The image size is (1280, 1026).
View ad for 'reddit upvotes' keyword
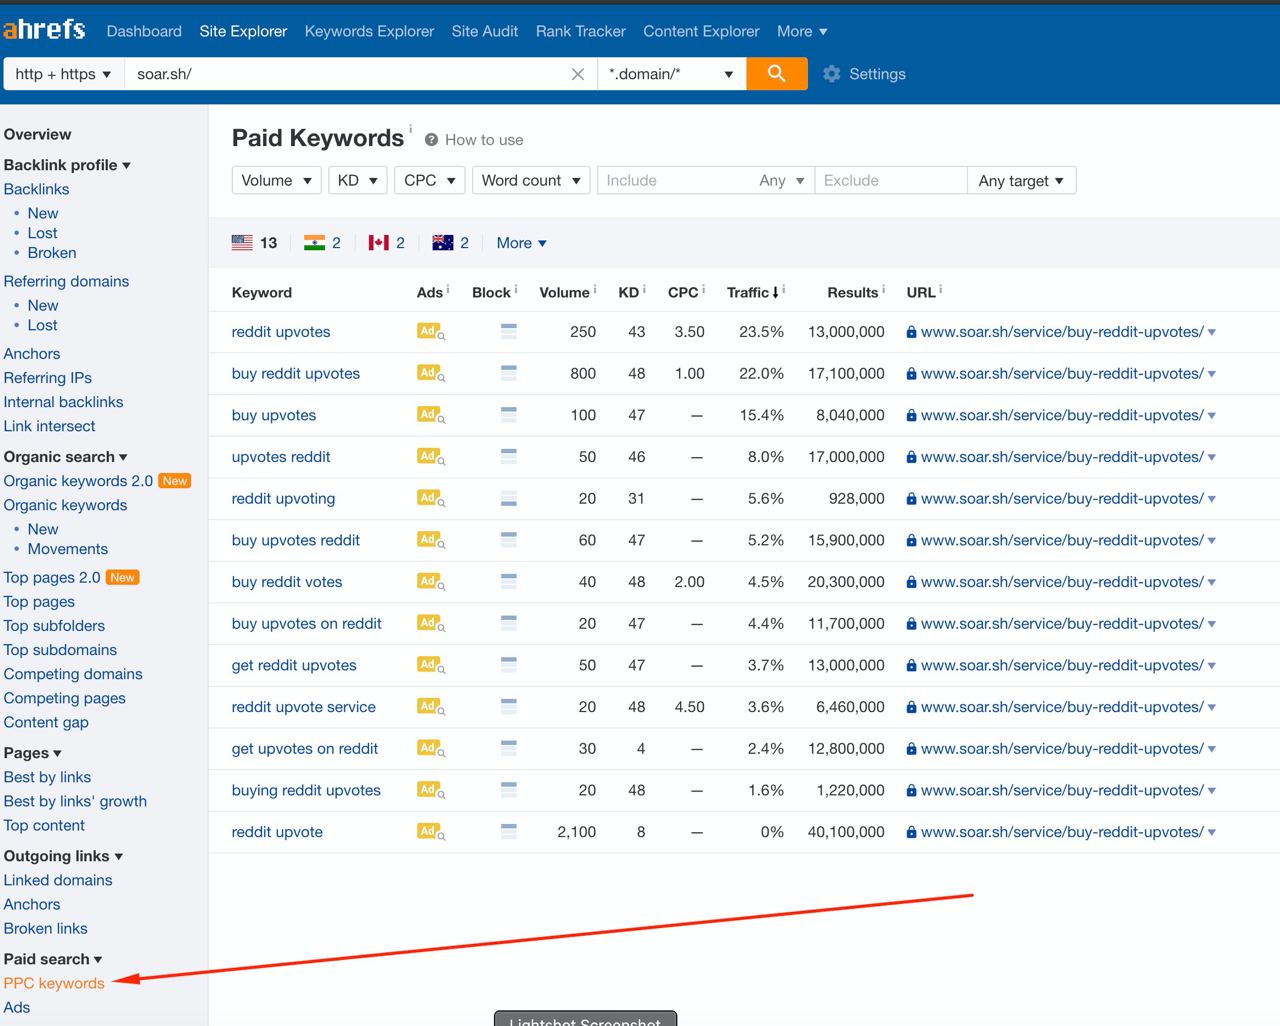coord(431,332)
